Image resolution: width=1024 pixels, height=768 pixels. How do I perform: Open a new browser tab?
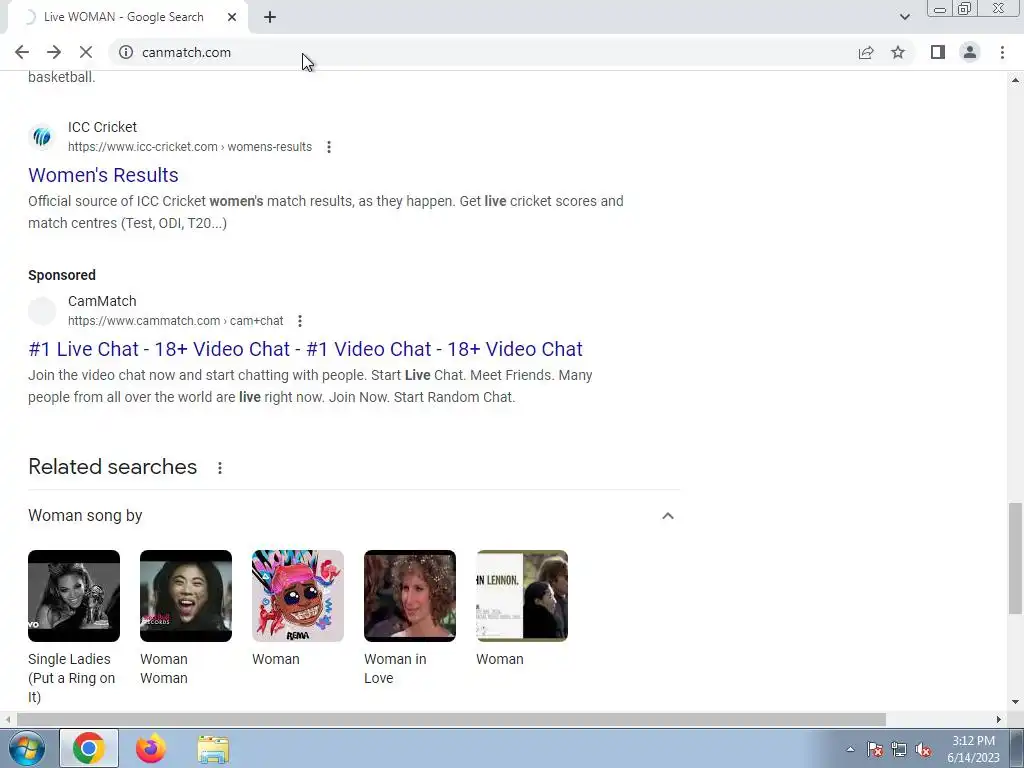click(270, 17)
